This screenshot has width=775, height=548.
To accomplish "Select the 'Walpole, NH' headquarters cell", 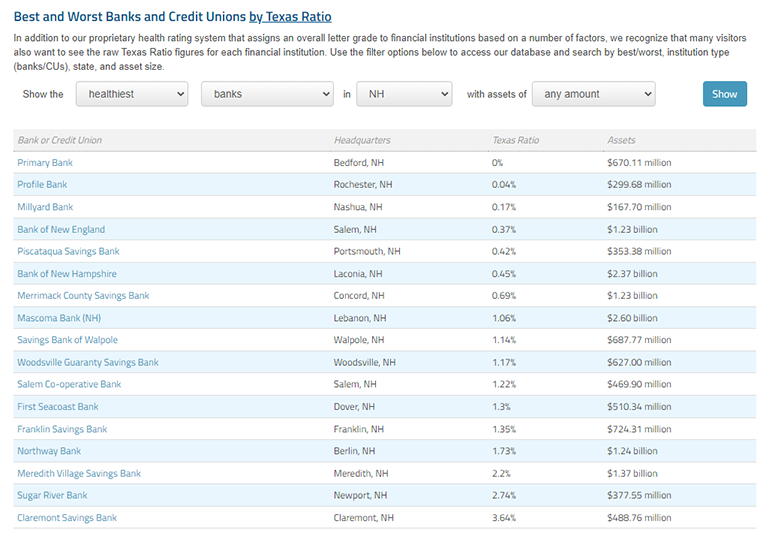I will click(359, 340).
